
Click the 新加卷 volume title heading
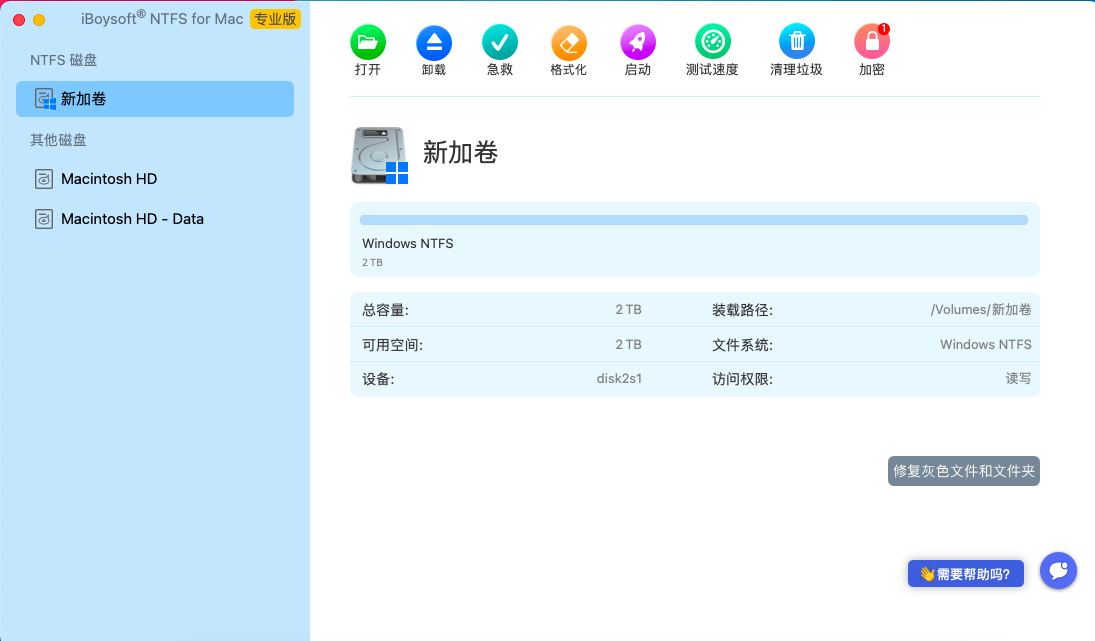(460, 152)
